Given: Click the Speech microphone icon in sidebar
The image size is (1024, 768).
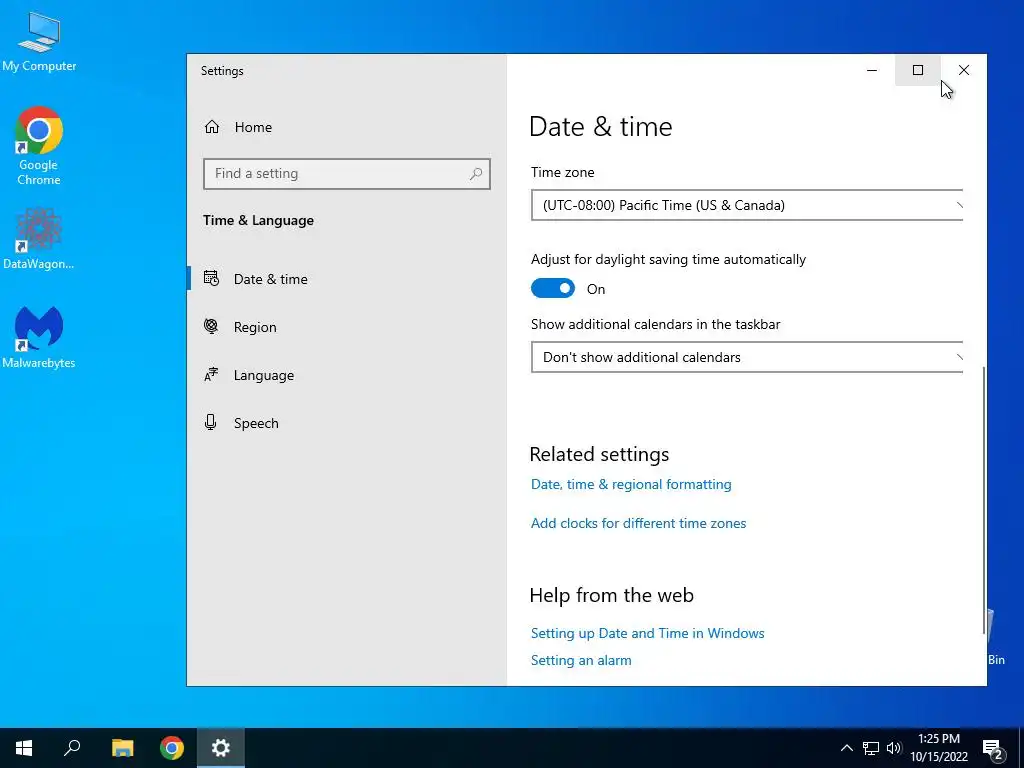Looking at the screenshot, I should [x=210, y=422].
